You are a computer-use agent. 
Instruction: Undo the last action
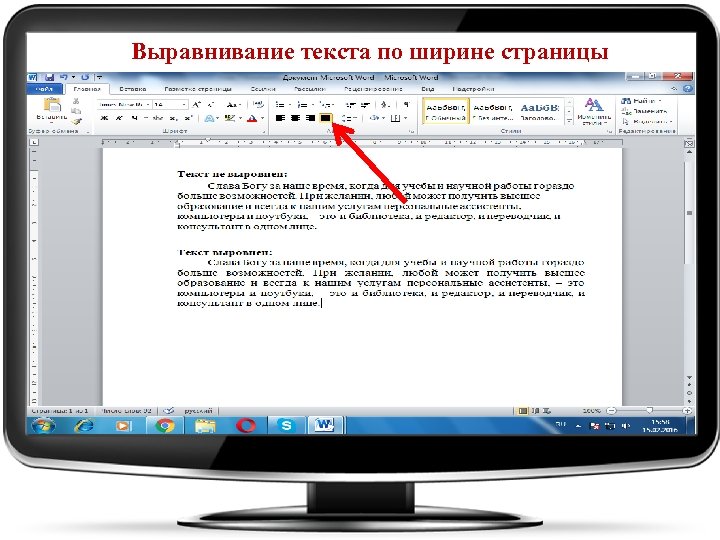pyautogui.click(x=64, y=78)
